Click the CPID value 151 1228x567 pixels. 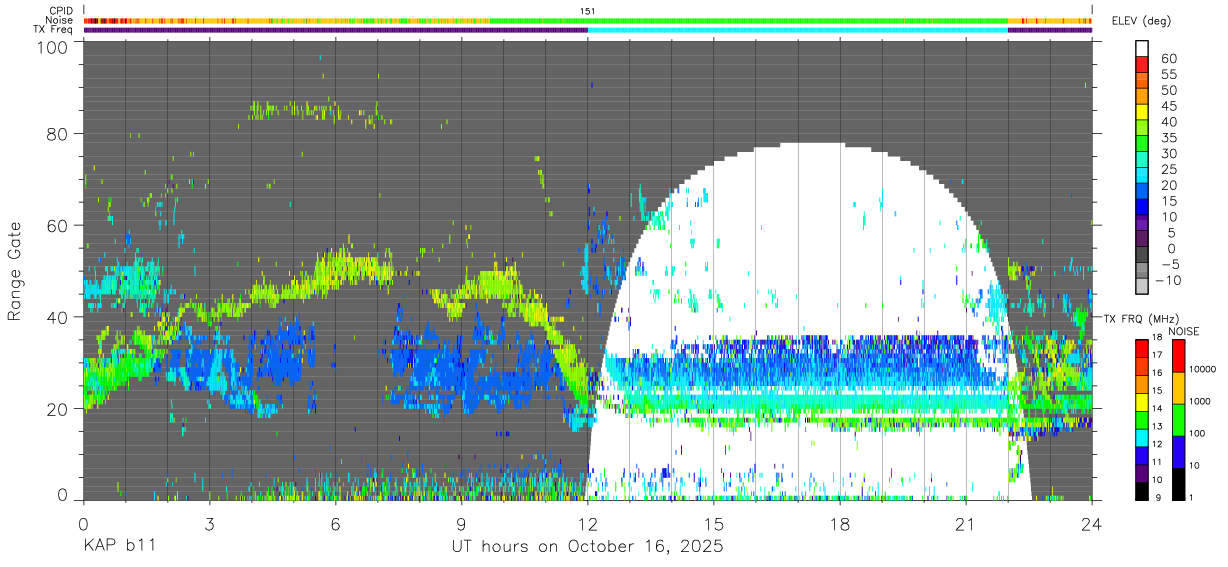588,11
